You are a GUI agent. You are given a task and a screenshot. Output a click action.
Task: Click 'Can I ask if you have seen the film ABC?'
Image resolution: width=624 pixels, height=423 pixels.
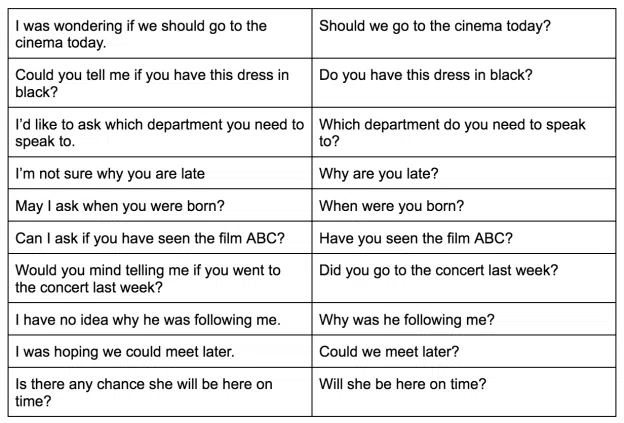click(x=152, y=238)
